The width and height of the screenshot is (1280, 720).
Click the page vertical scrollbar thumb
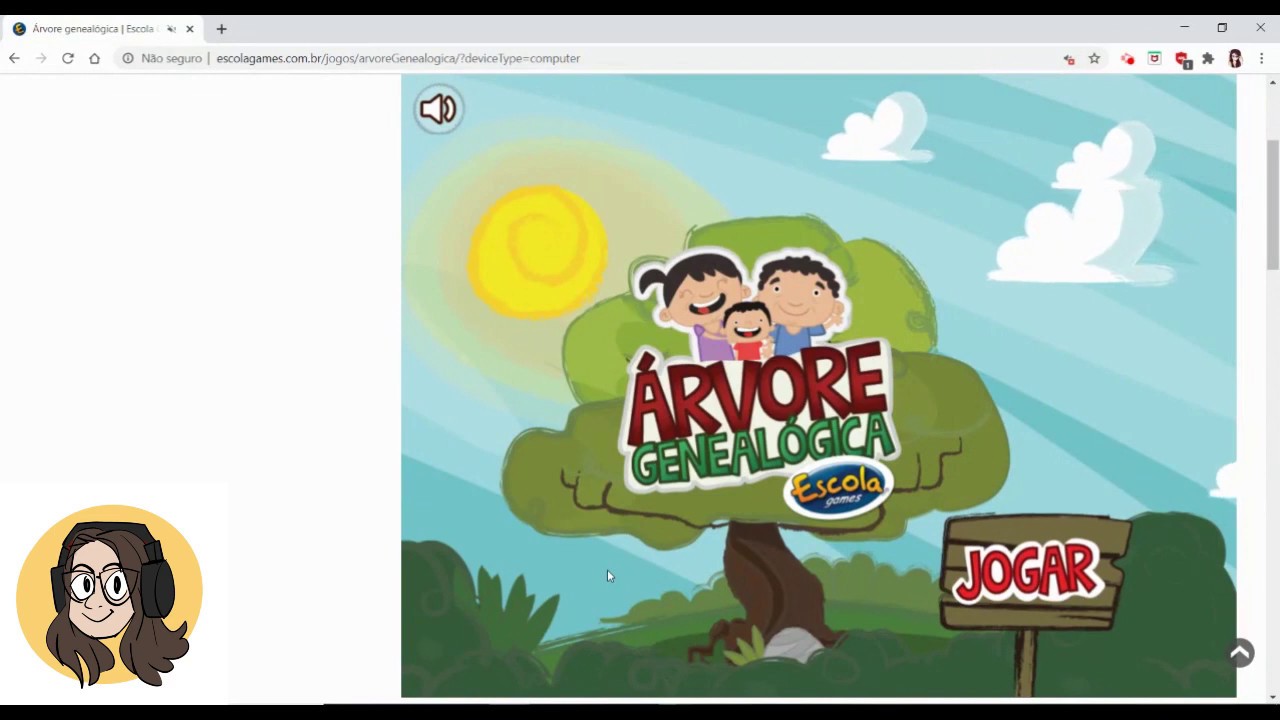1272,205
